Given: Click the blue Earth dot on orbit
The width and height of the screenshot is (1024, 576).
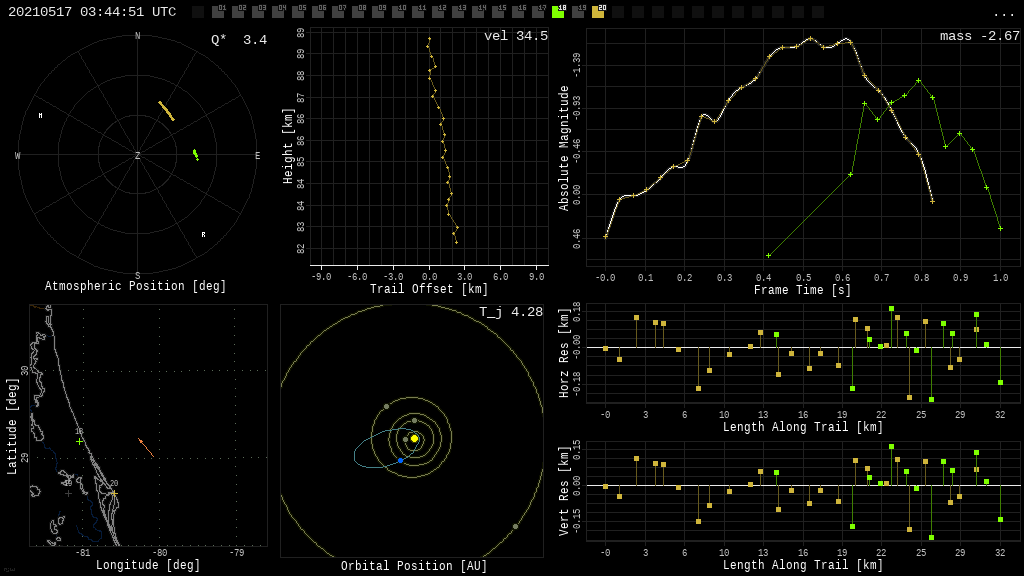Looking at the screenshot, I should tap(401, 461).
